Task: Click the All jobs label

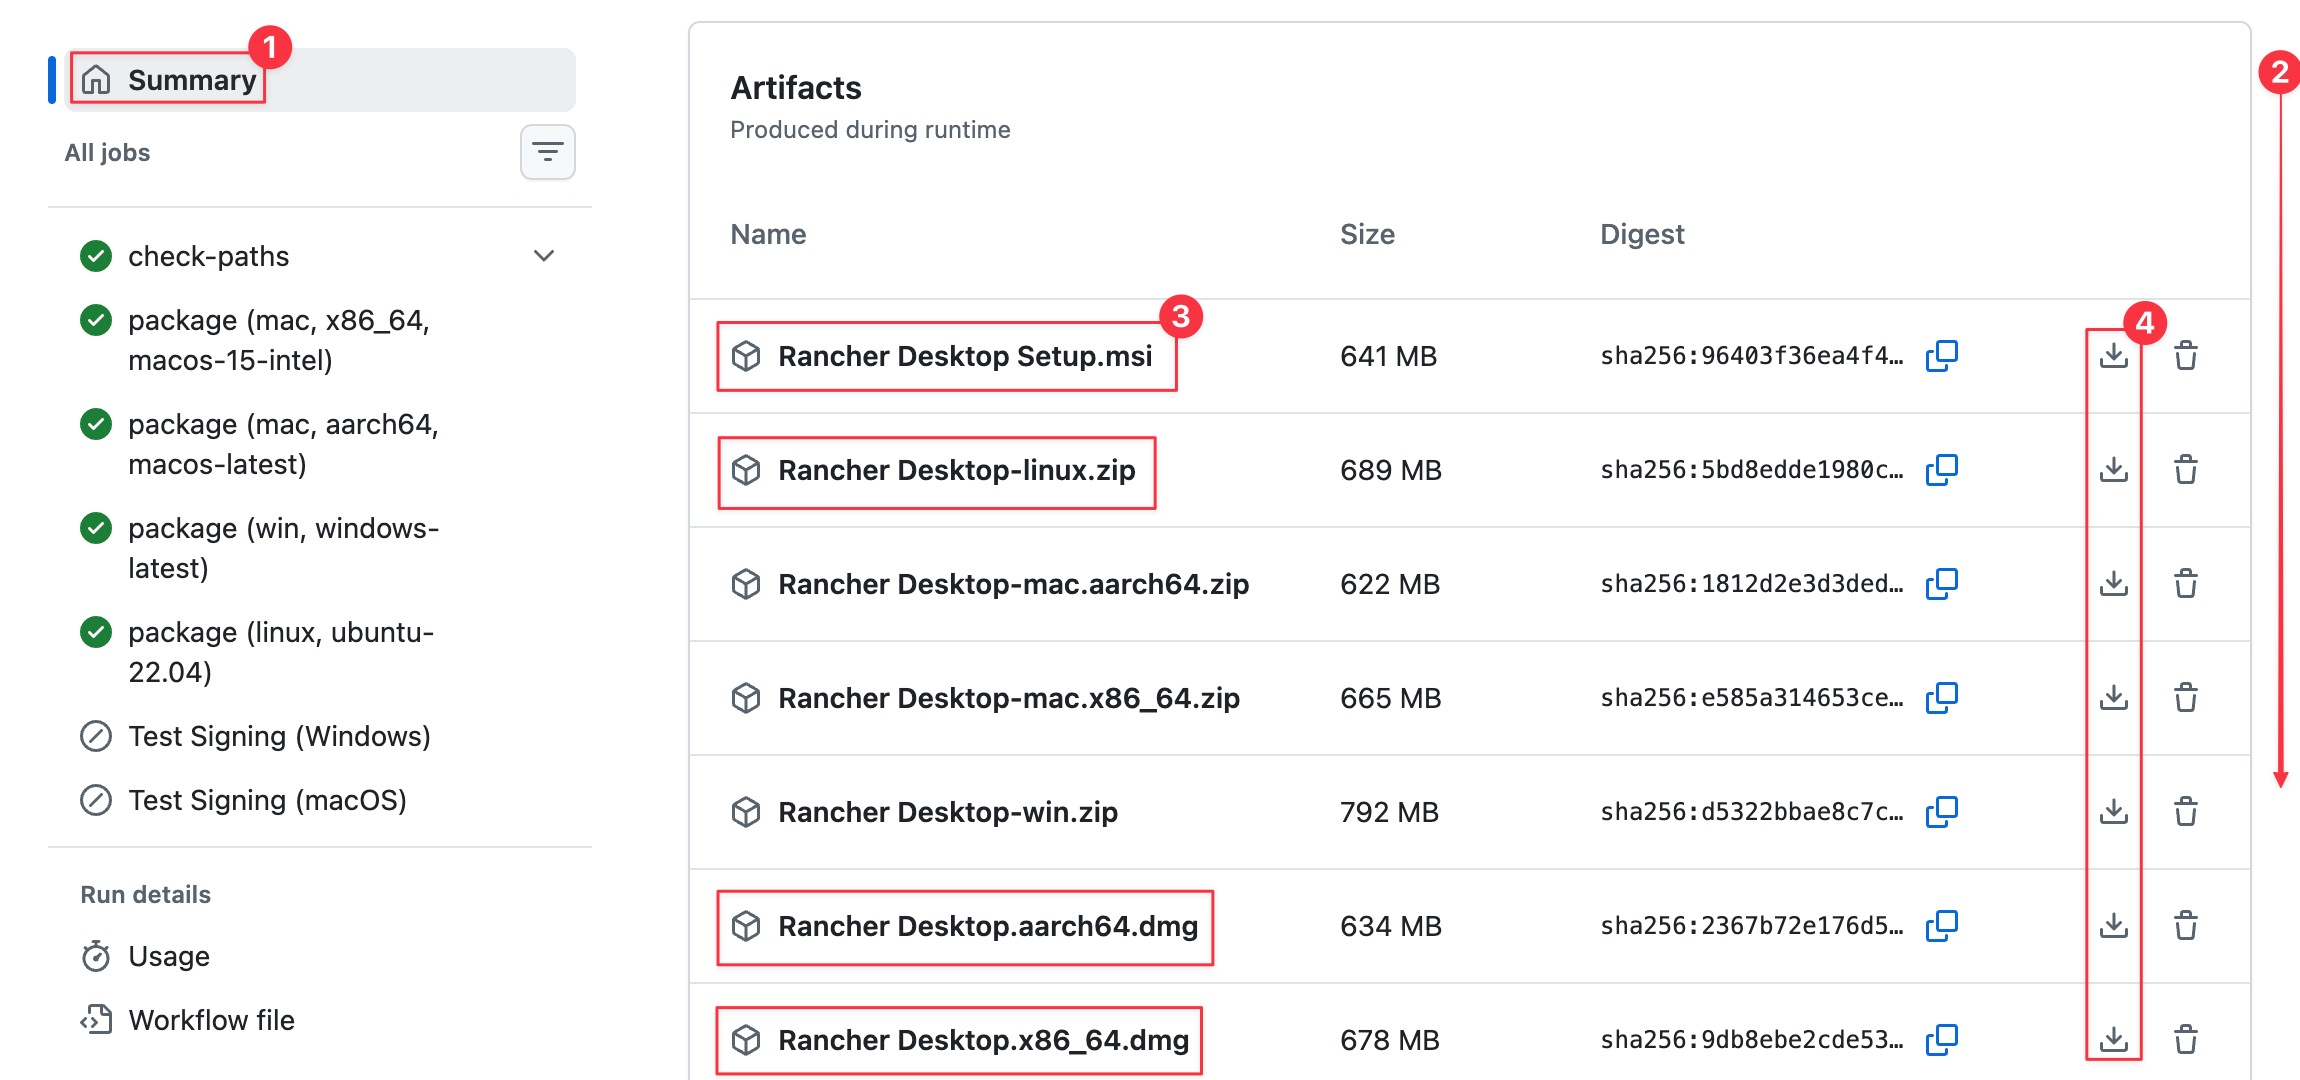Action: (x=107, y=152)
